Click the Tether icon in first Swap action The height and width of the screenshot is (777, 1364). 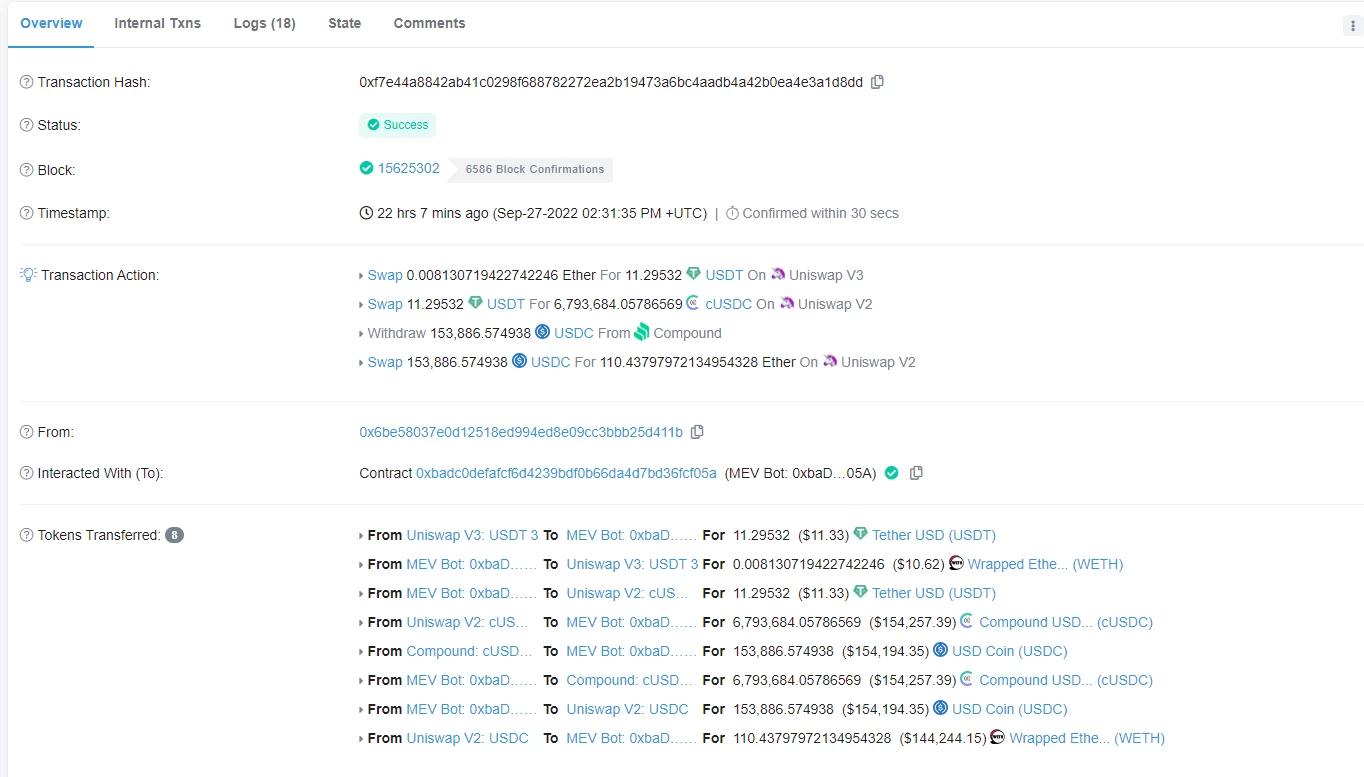(694, 274)
